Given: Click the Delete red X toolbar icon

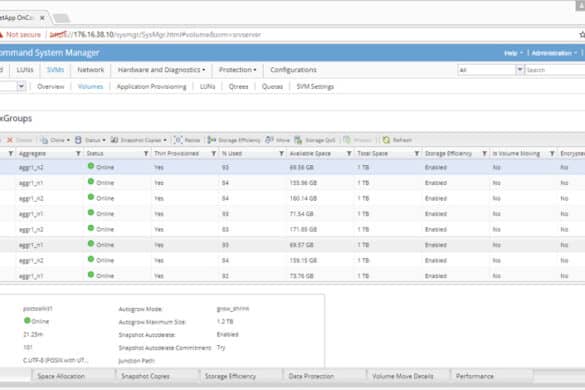Looking at the screenshot, I should 10,140.
